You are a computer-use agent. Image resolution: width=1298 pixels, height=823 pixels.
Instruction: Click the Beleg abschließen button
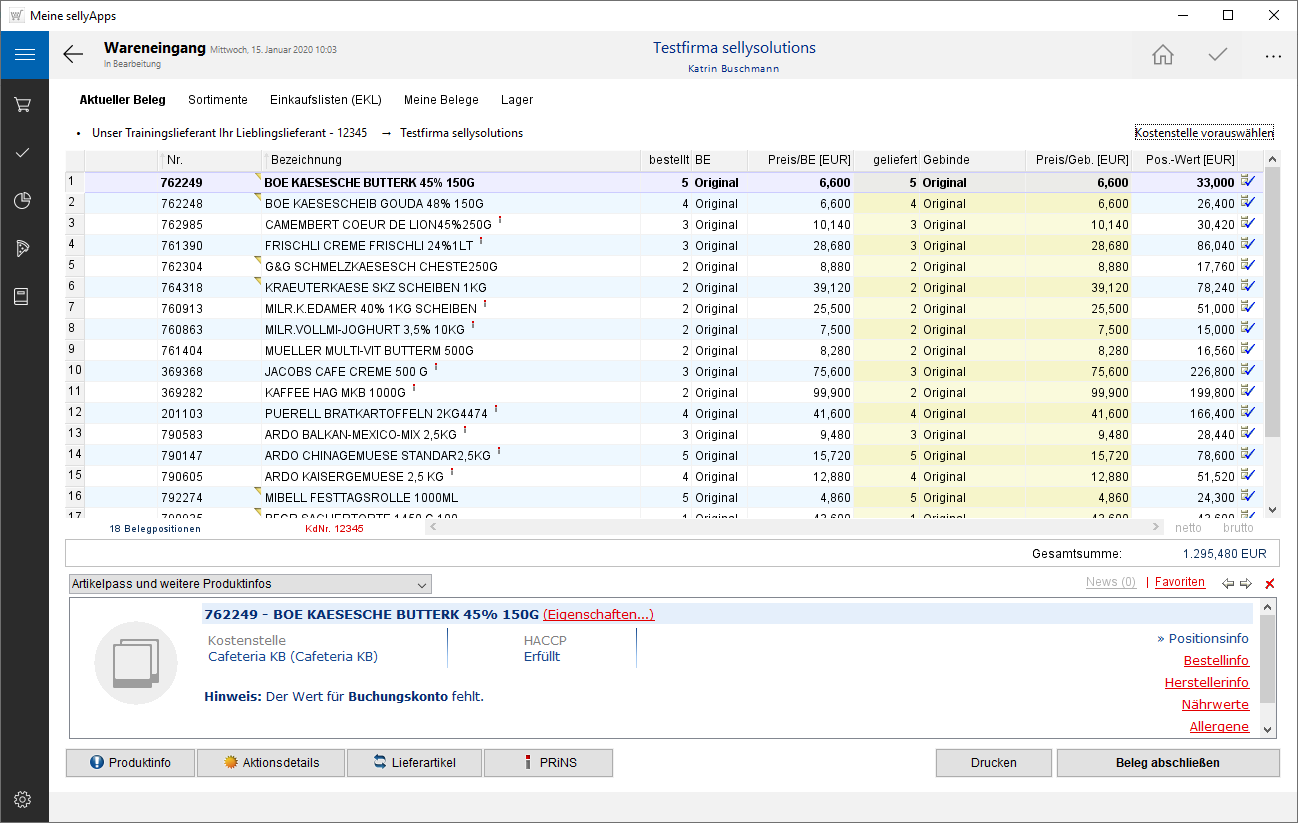click(x=1167, y=763)
